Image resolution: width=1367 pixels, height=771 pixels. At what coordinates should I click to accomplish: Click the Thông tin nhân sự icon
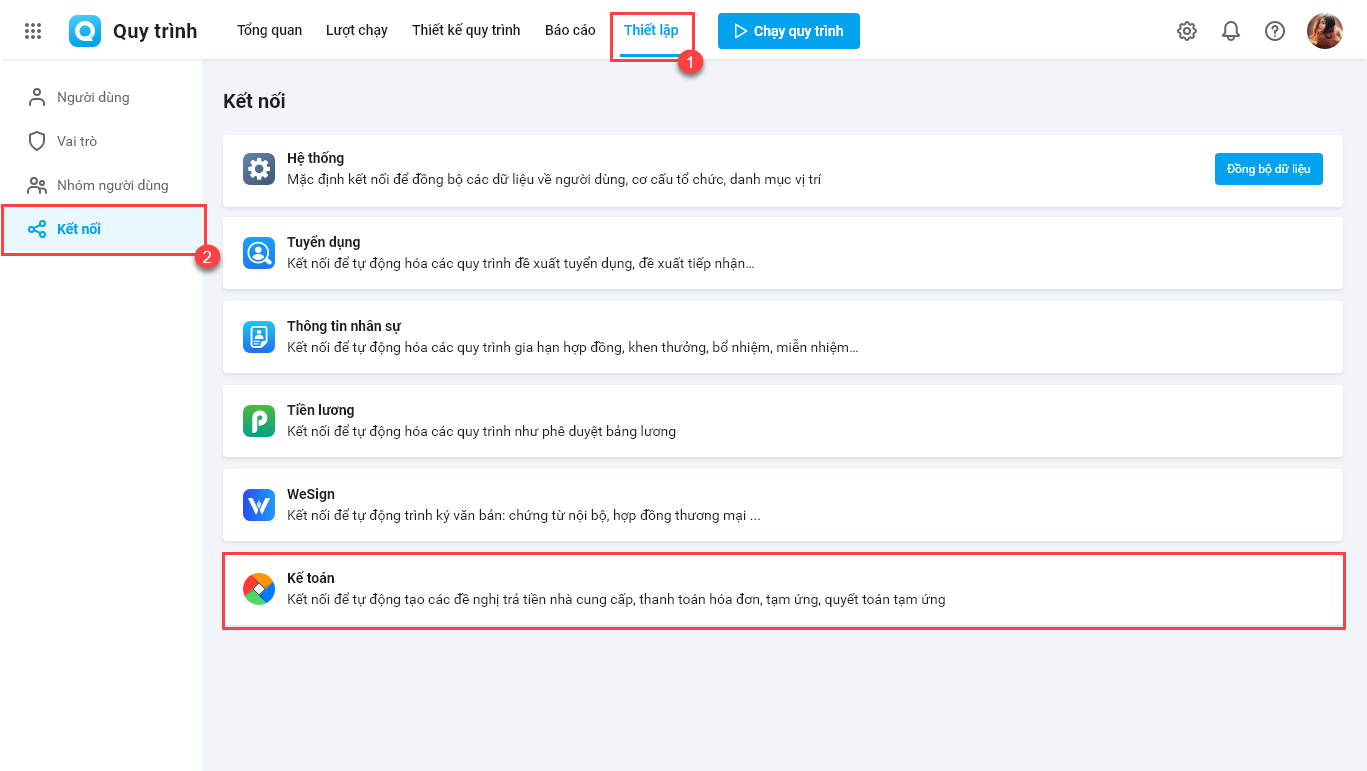click(259, 337)
